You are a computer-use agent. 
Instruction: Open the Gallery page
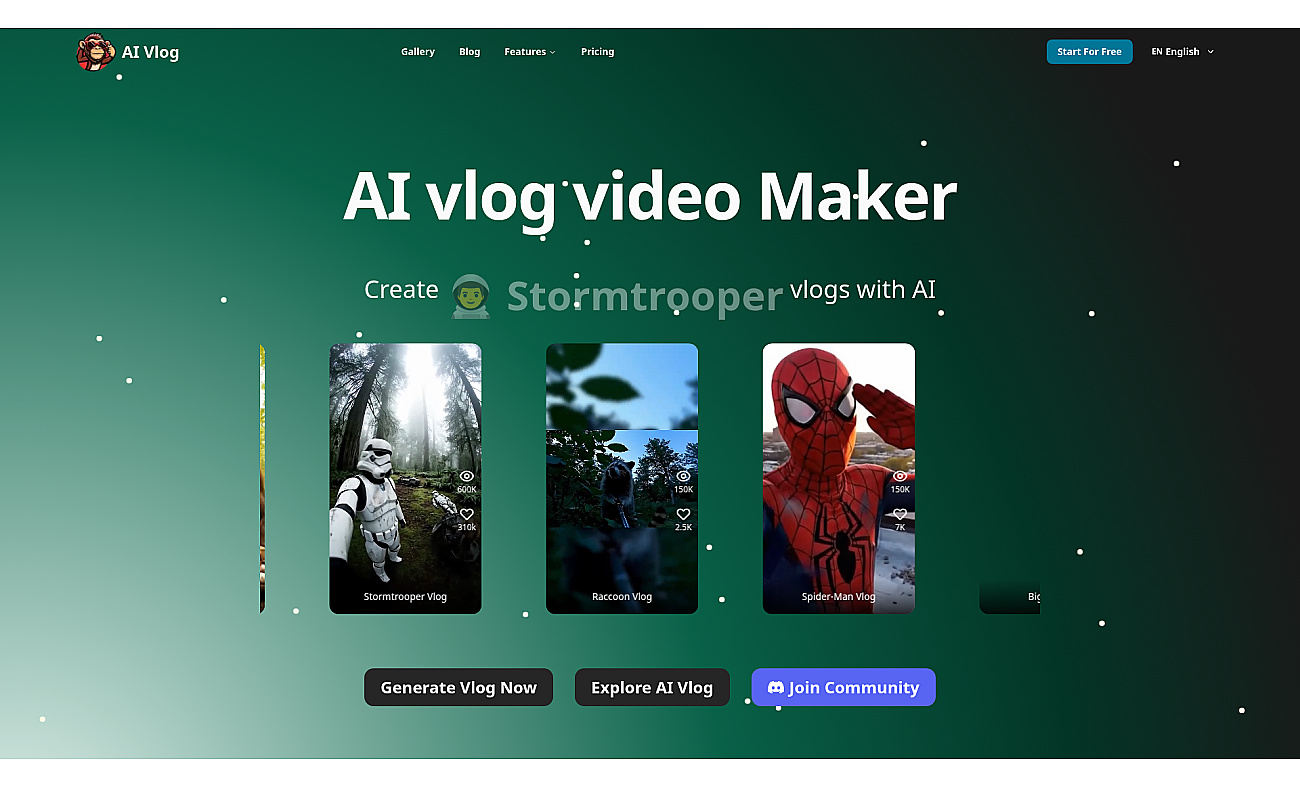point(418,52)
